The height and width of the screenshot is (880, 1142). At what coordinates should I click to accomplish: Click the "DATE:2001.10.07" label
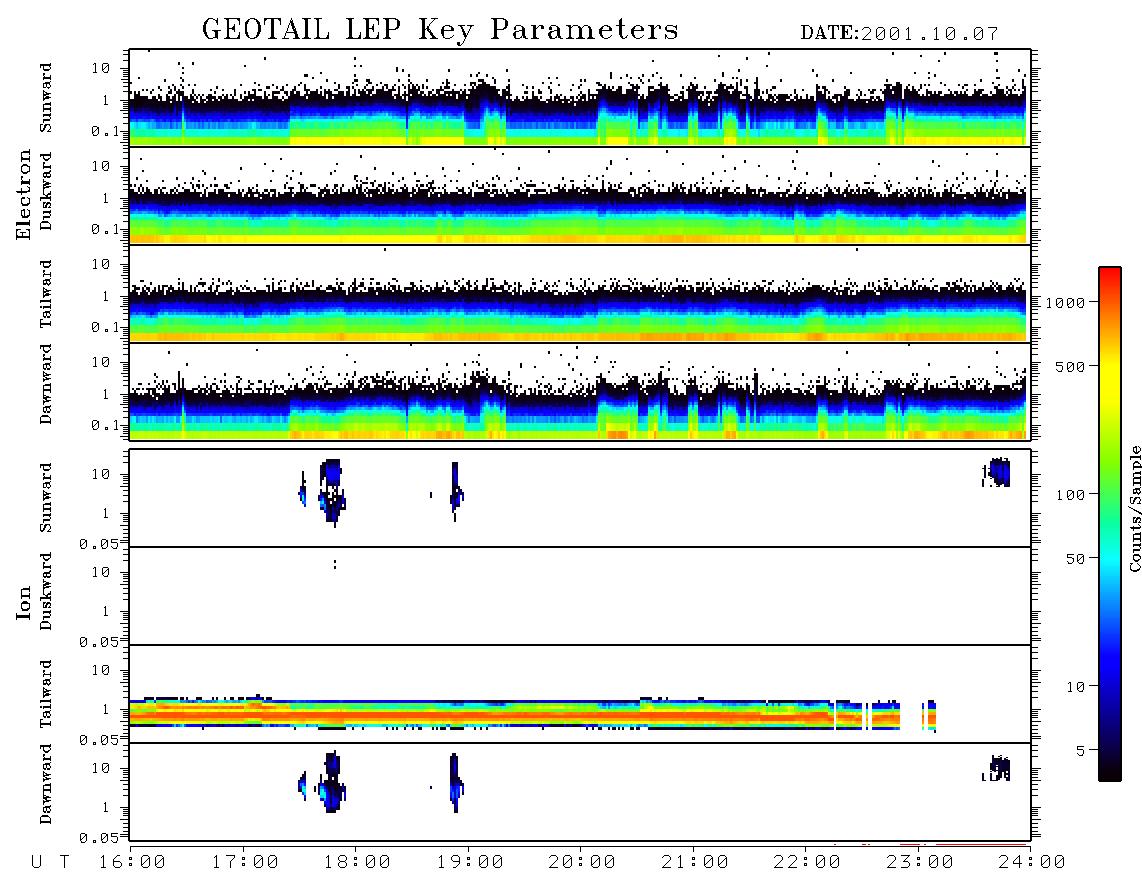(x=899, y=34)
